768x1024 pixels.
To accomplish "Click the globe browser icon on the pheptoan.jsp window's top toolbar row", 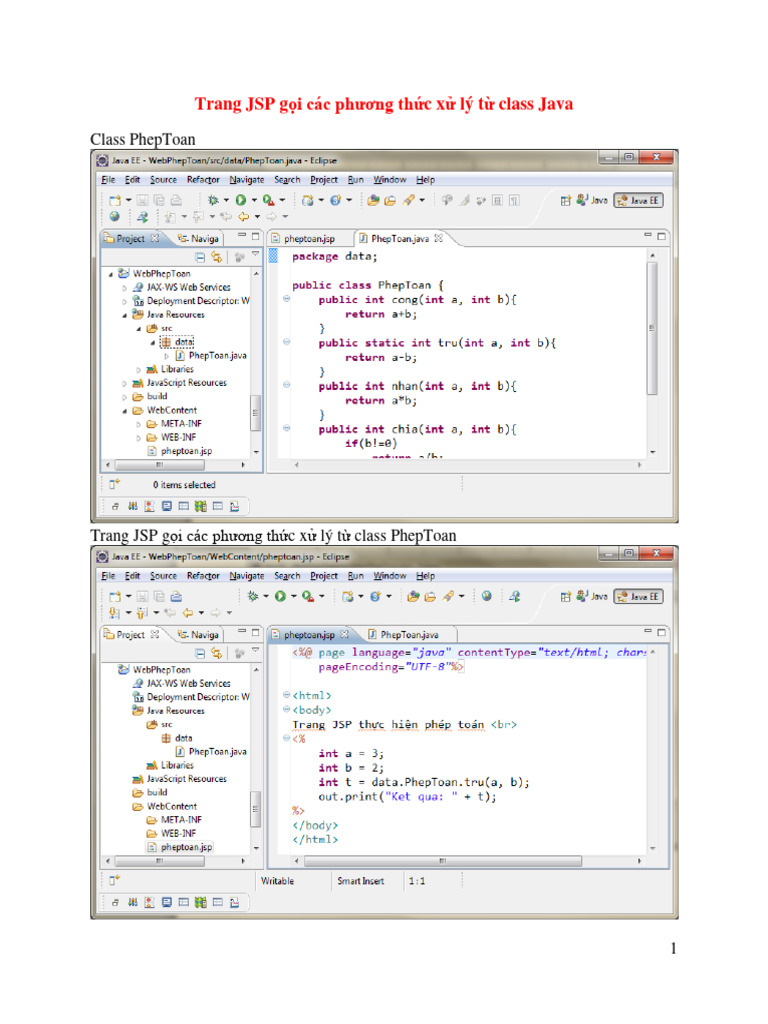I will pyautogui.click(x=487, y=596).
